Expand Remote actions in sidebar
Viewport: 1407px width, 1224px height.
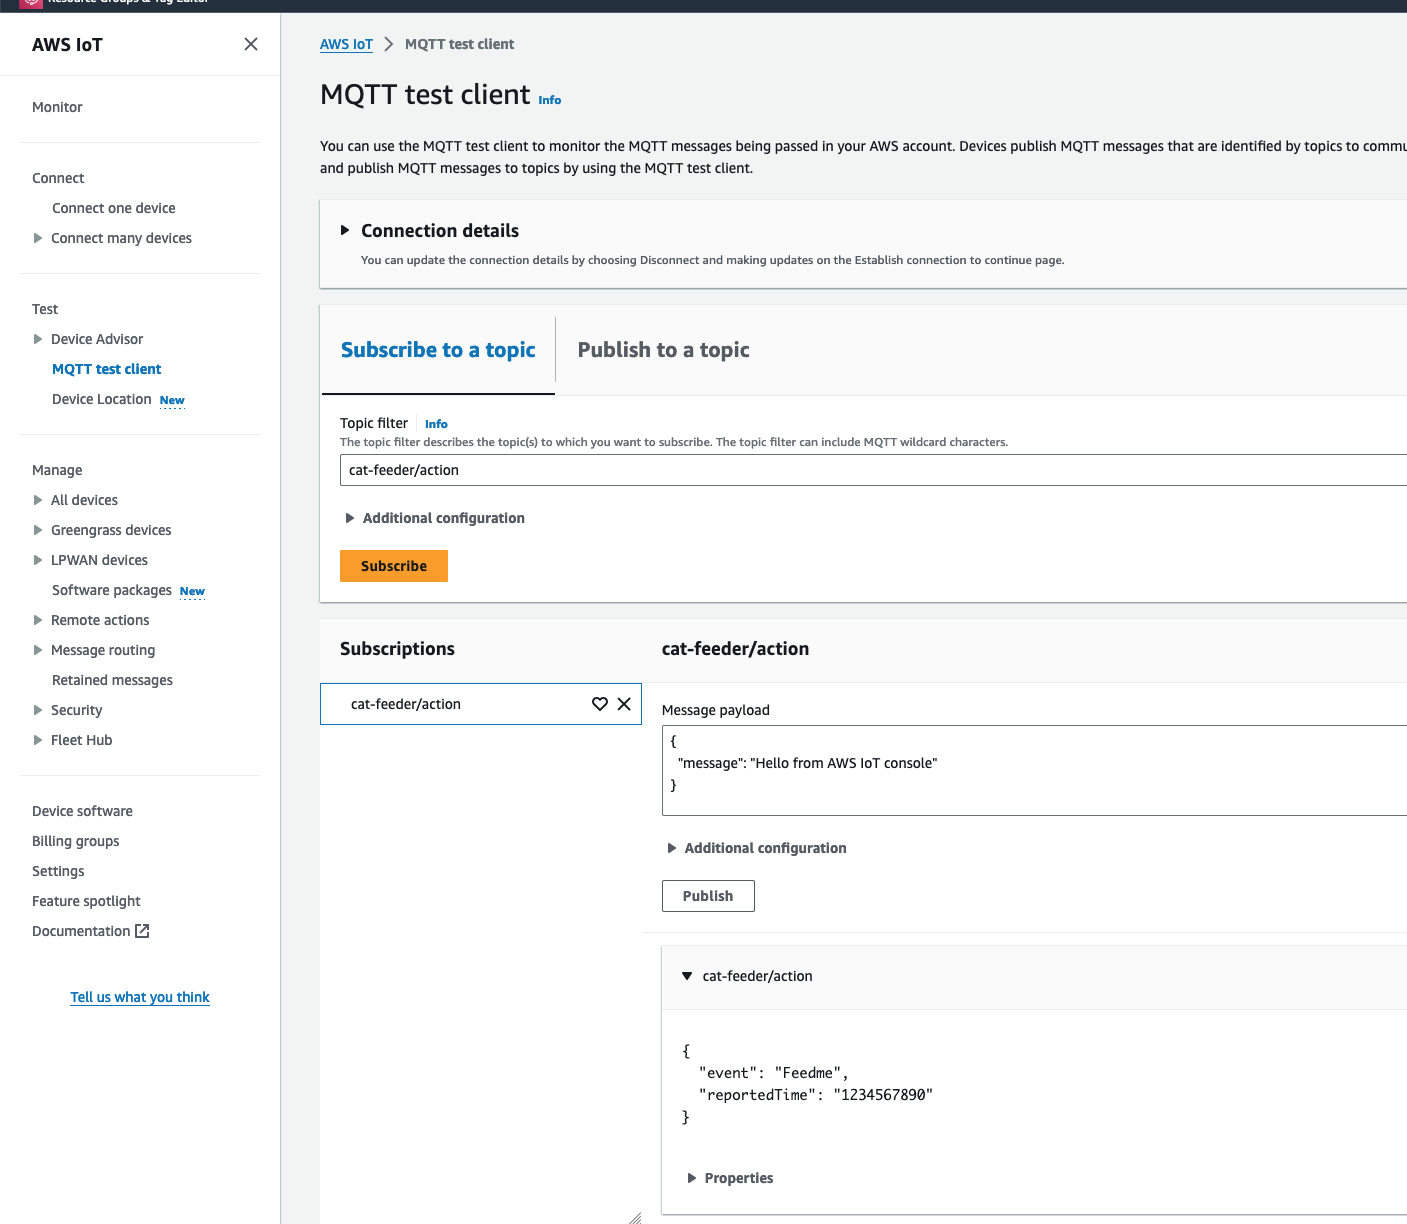click(38, 620)
